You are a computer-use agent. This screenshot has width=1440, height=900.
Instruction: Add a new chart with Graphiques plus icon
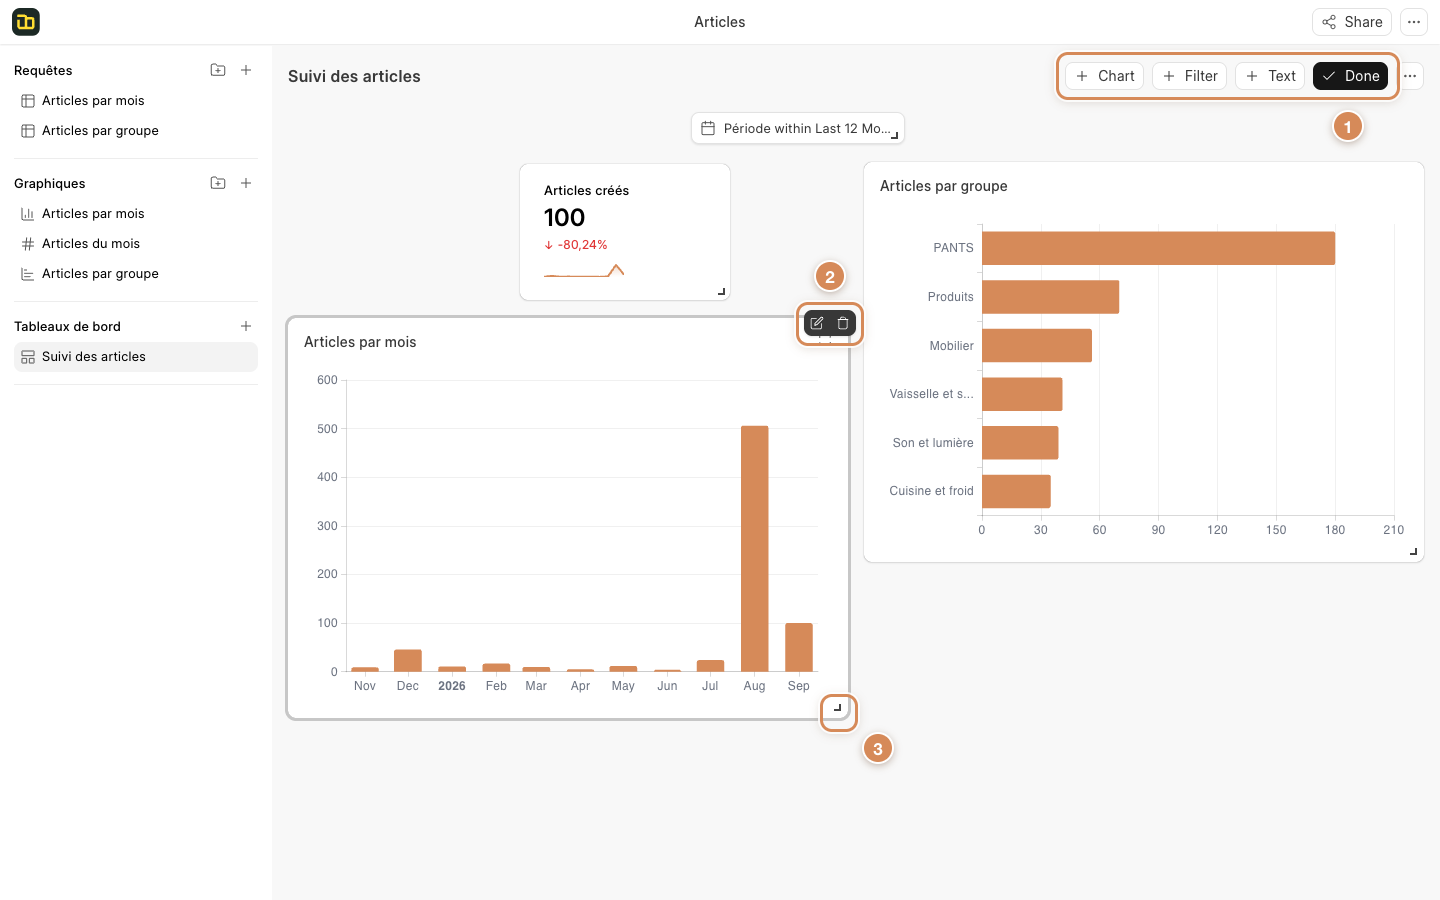[246, 183]
